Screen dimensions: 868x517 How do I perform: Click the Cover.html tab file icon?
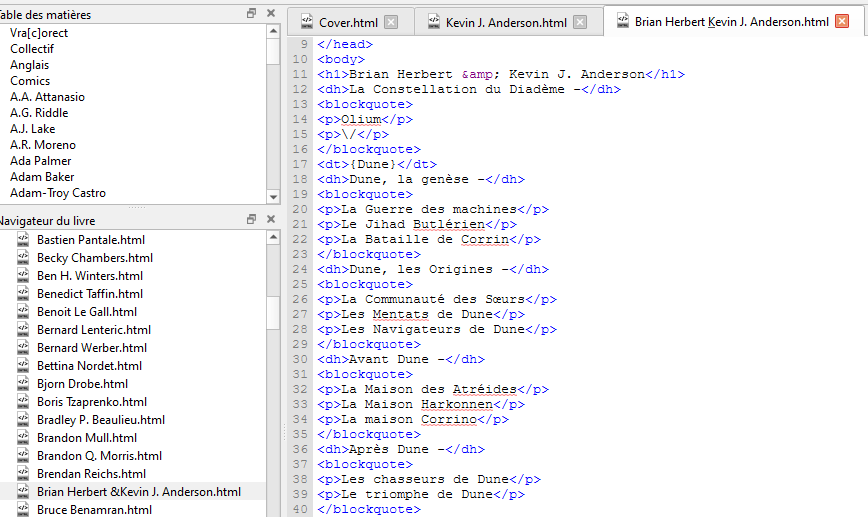(306, 22)
